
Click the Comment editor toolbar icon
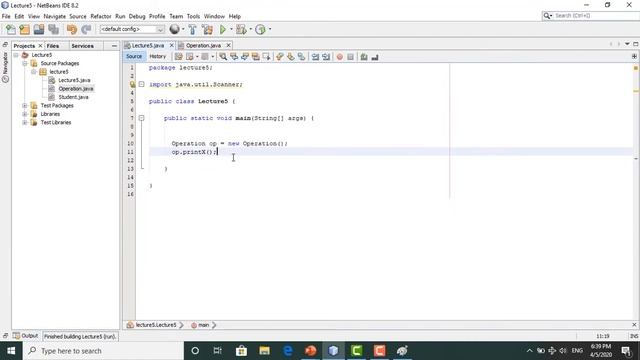click(x=364, y=57)
